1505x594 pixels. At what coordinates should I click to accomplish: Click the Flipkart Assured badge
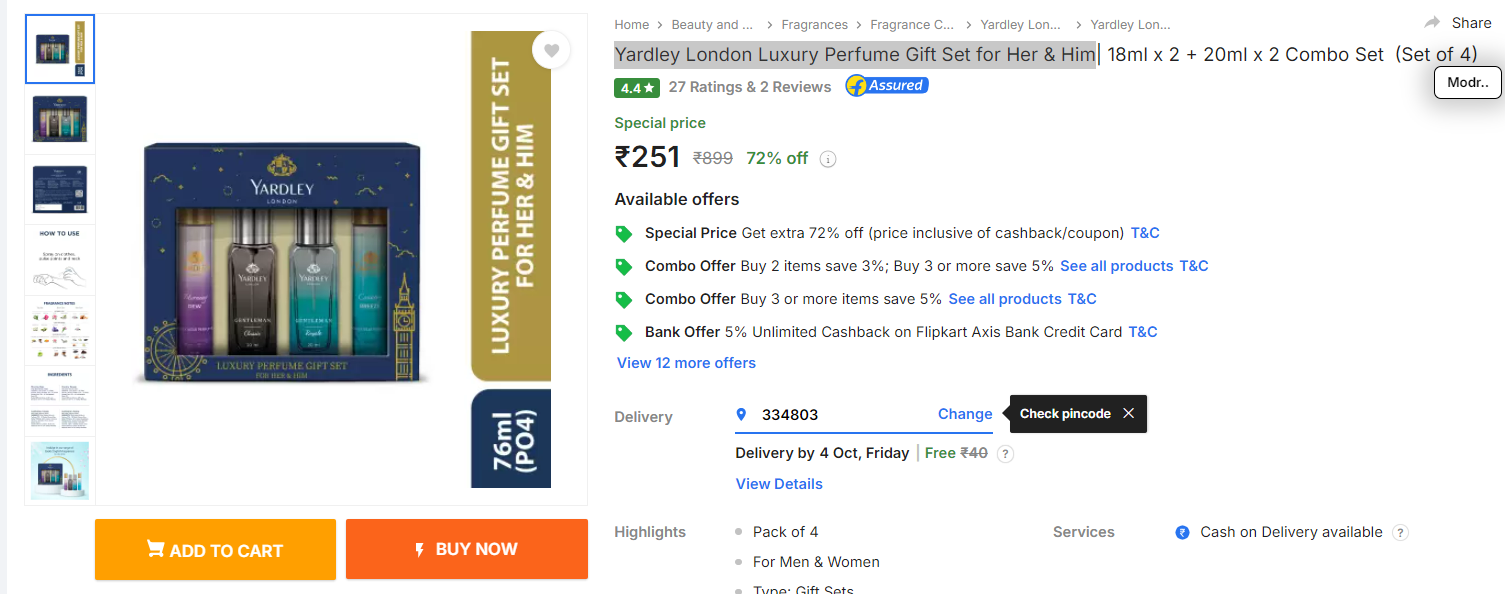pyautogui.click(x=887, y=86)
